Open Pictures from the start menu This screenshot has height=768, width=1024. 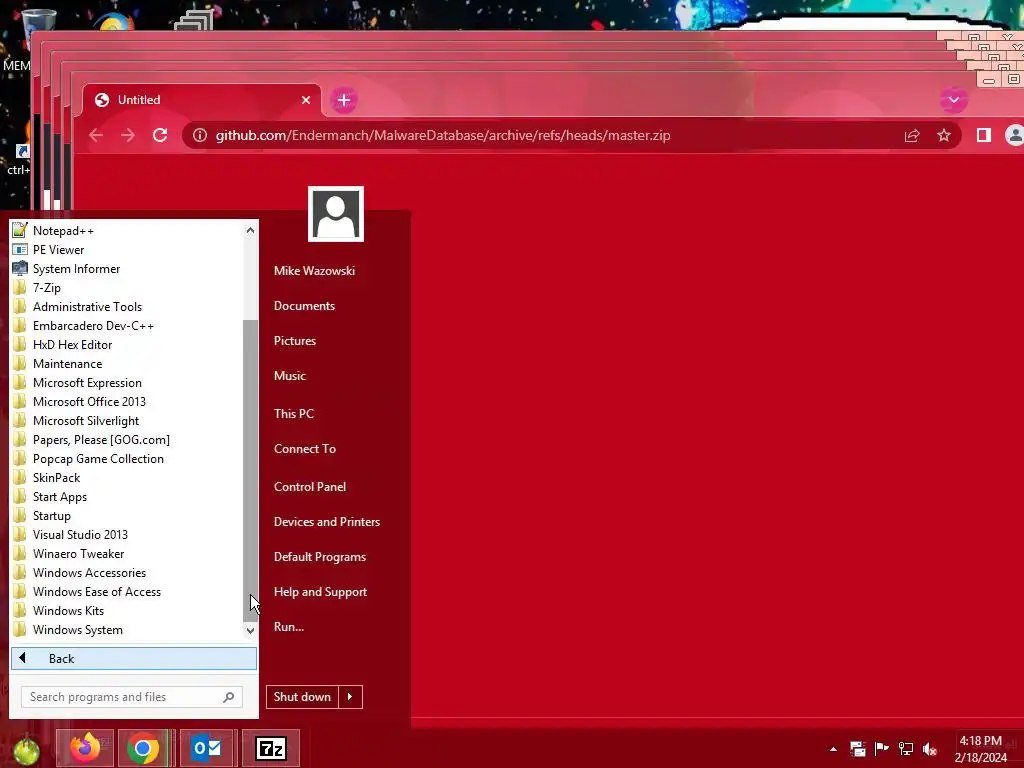[x=295, y=341]
